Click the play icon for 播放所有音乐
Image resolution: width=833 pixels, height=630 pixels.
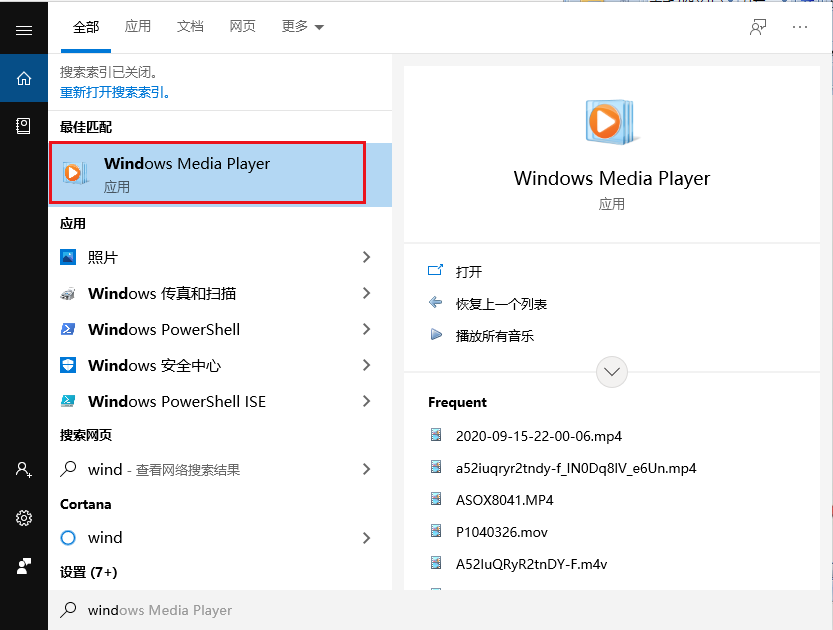[x=436, y=335]
